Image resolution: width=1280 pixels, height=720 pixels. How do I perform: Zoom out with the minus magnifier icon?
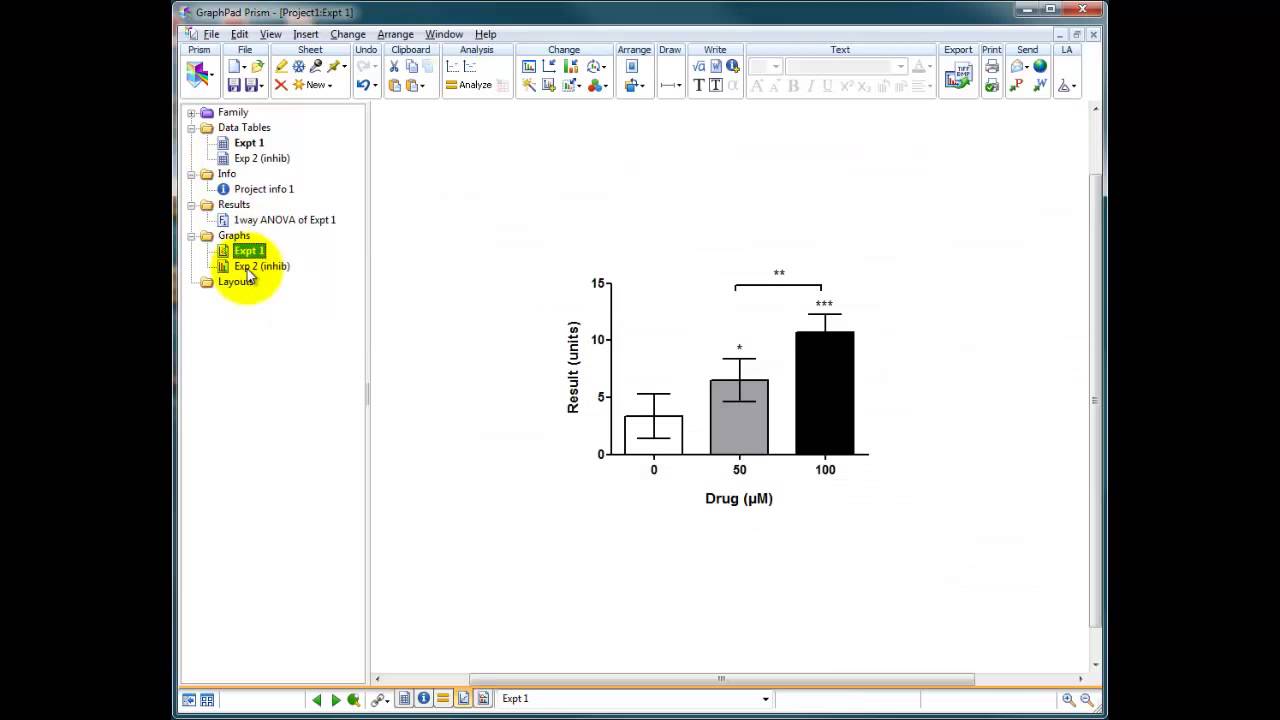coord(1087,700)
